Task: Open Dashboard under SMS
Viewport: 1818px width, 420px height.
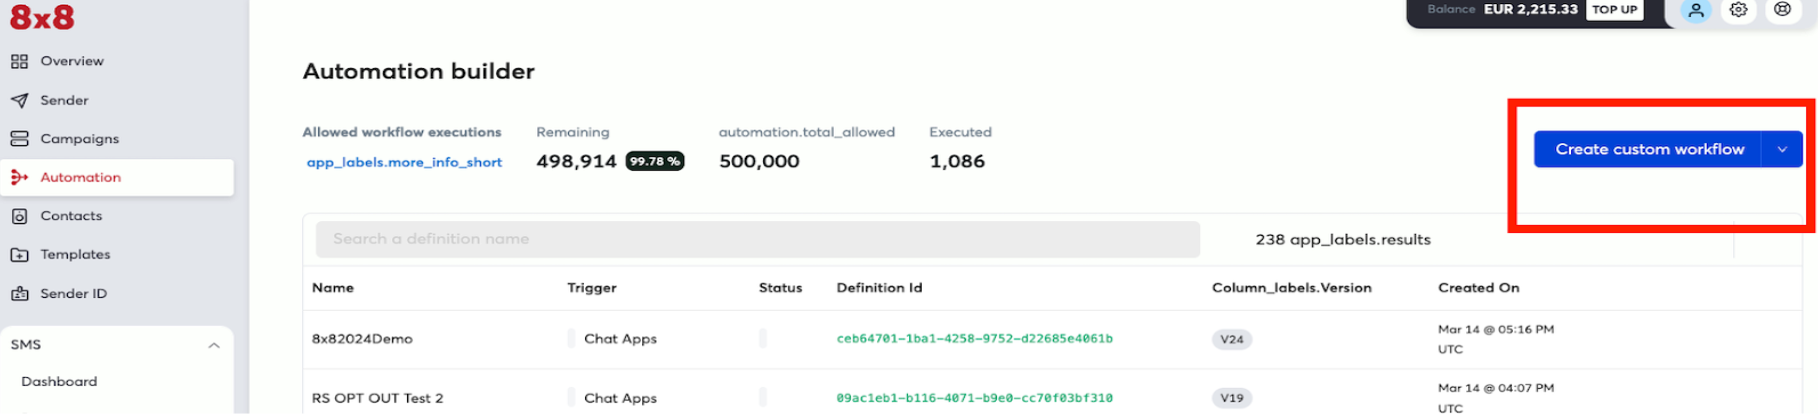Action: 59,382
